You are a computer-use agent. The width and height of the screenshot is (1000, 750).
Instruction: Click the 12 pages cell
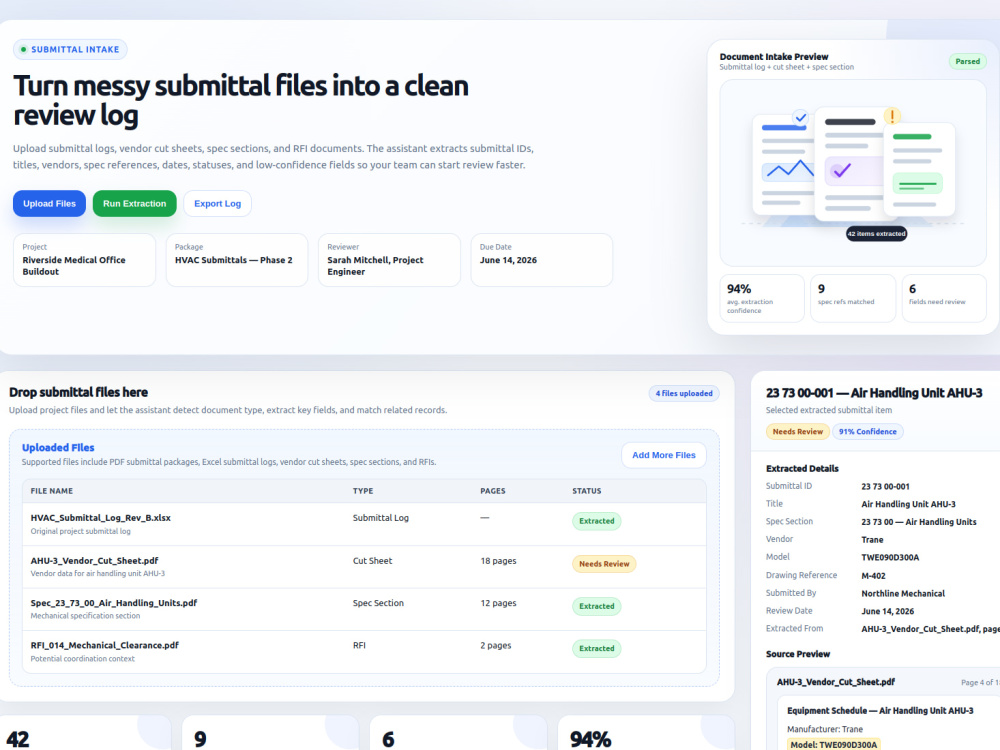498,603
